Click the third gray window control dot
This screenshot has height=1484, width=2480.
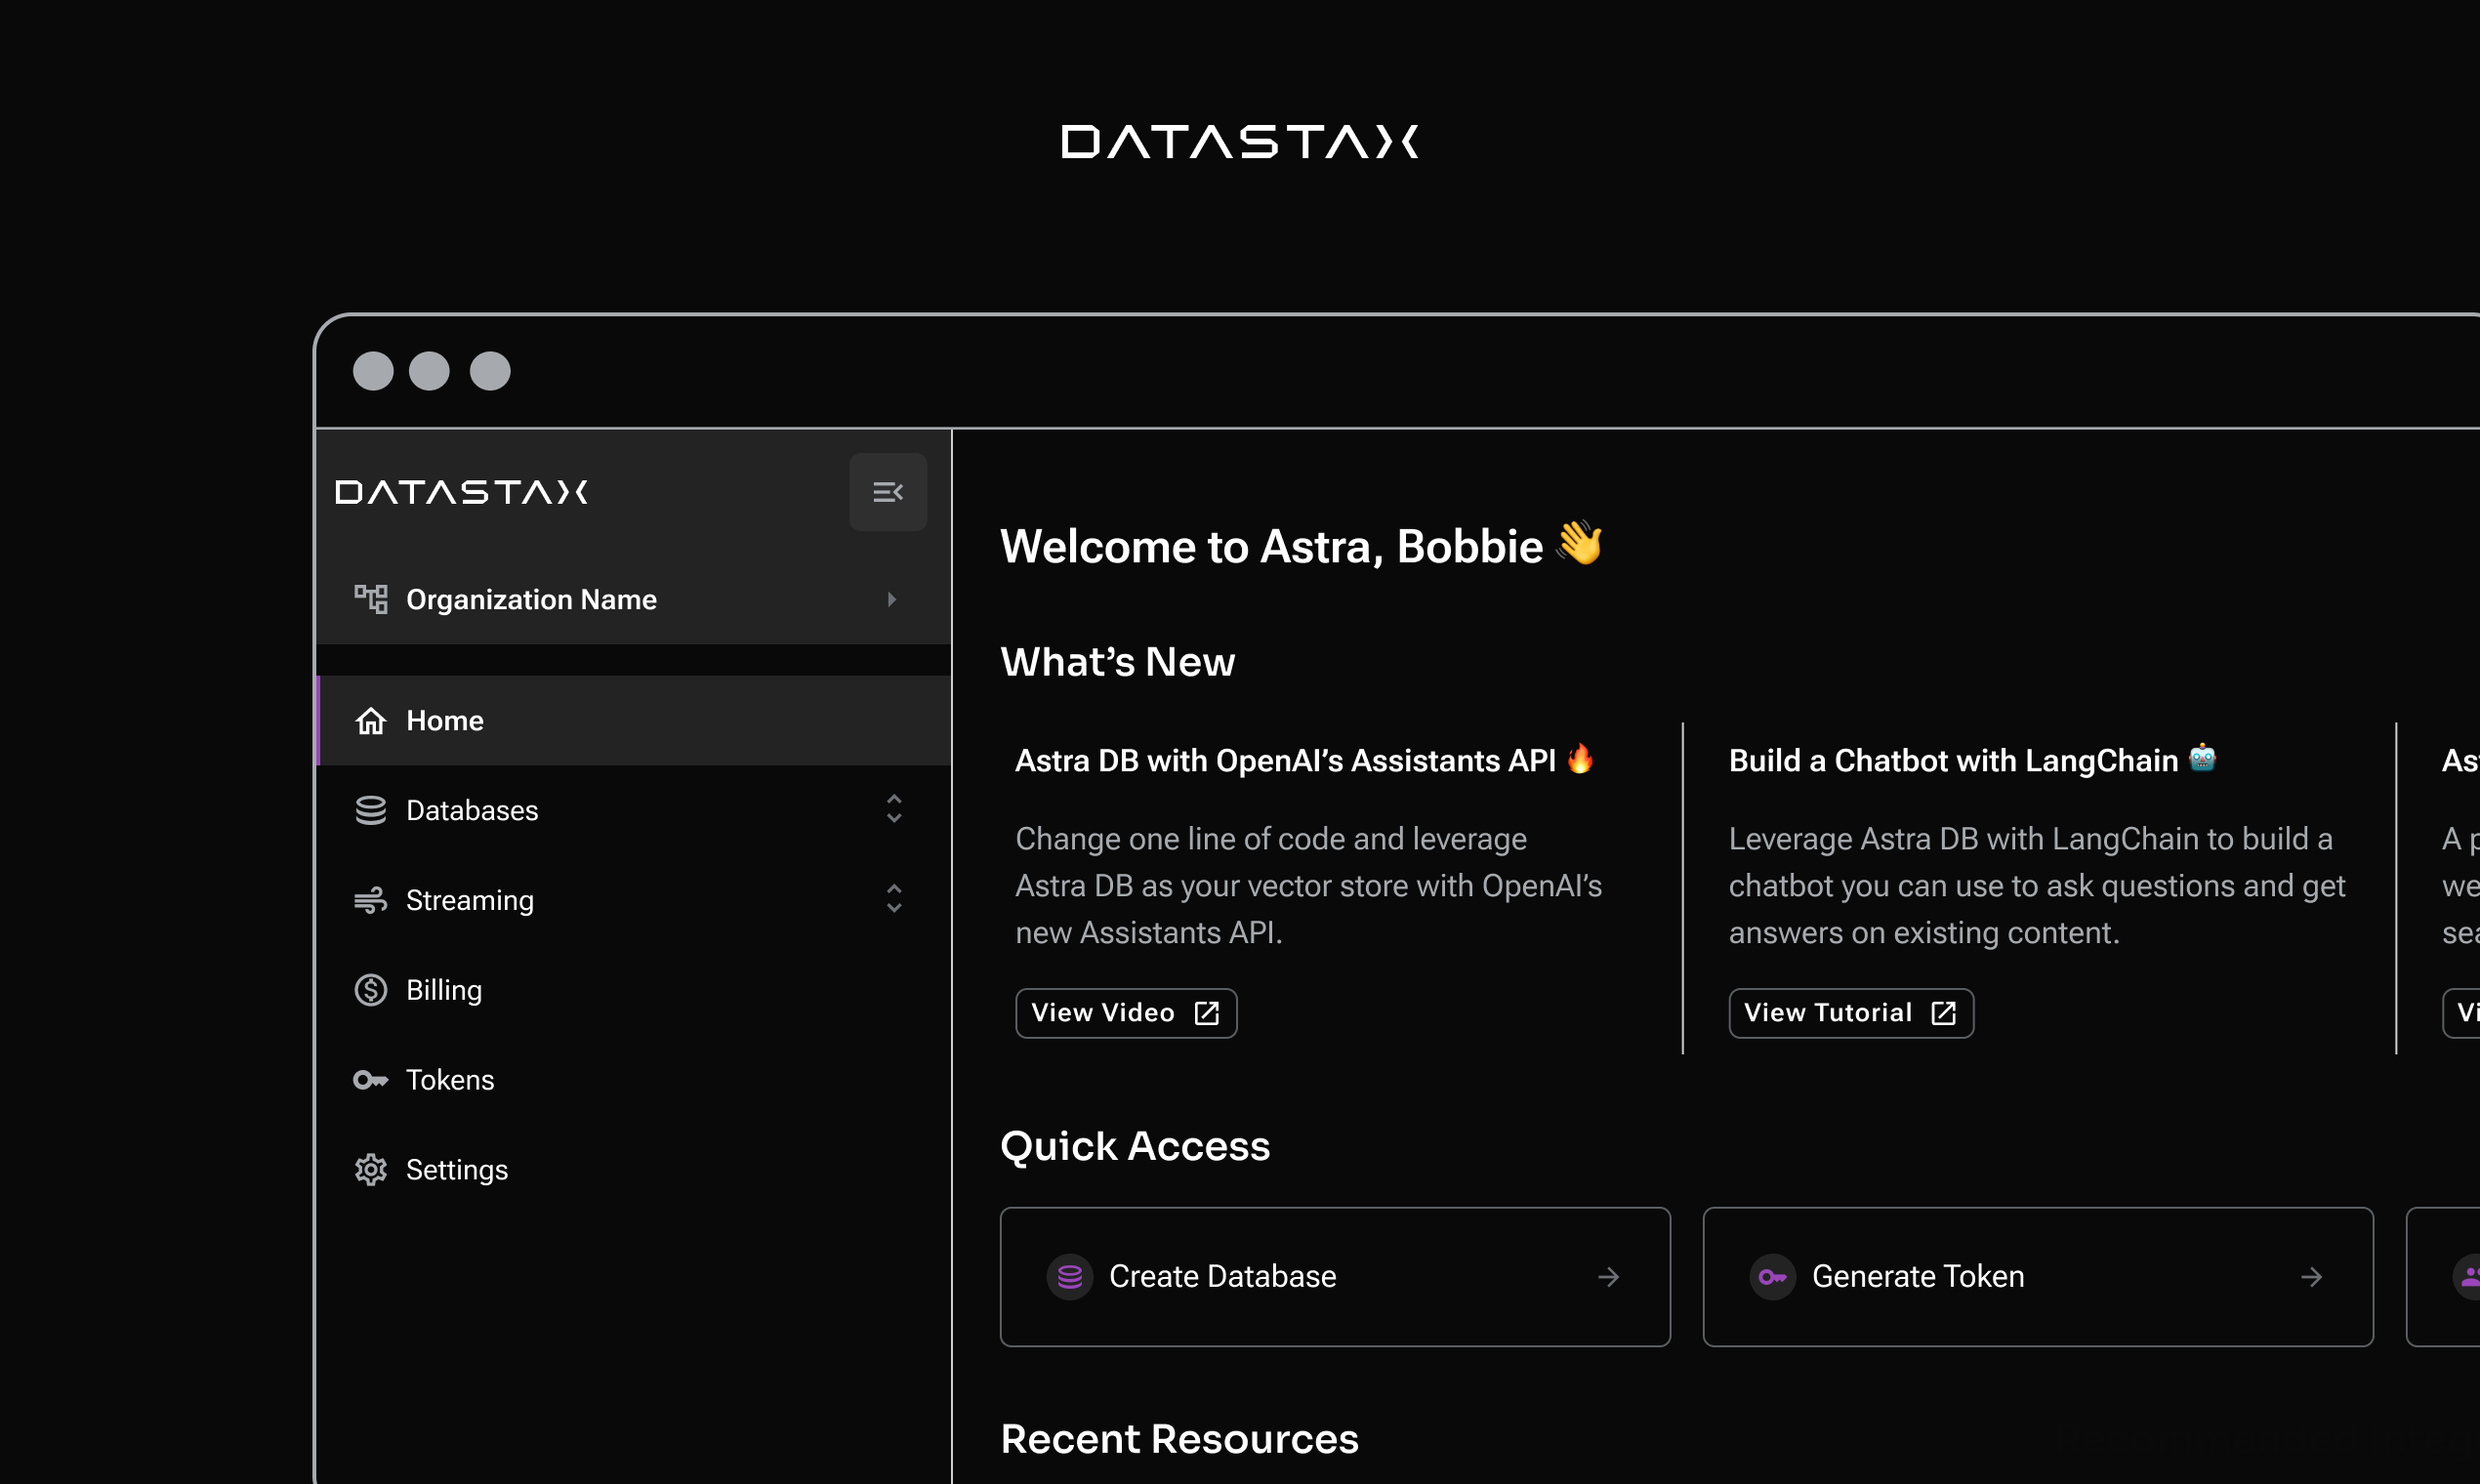click(490, 371)
